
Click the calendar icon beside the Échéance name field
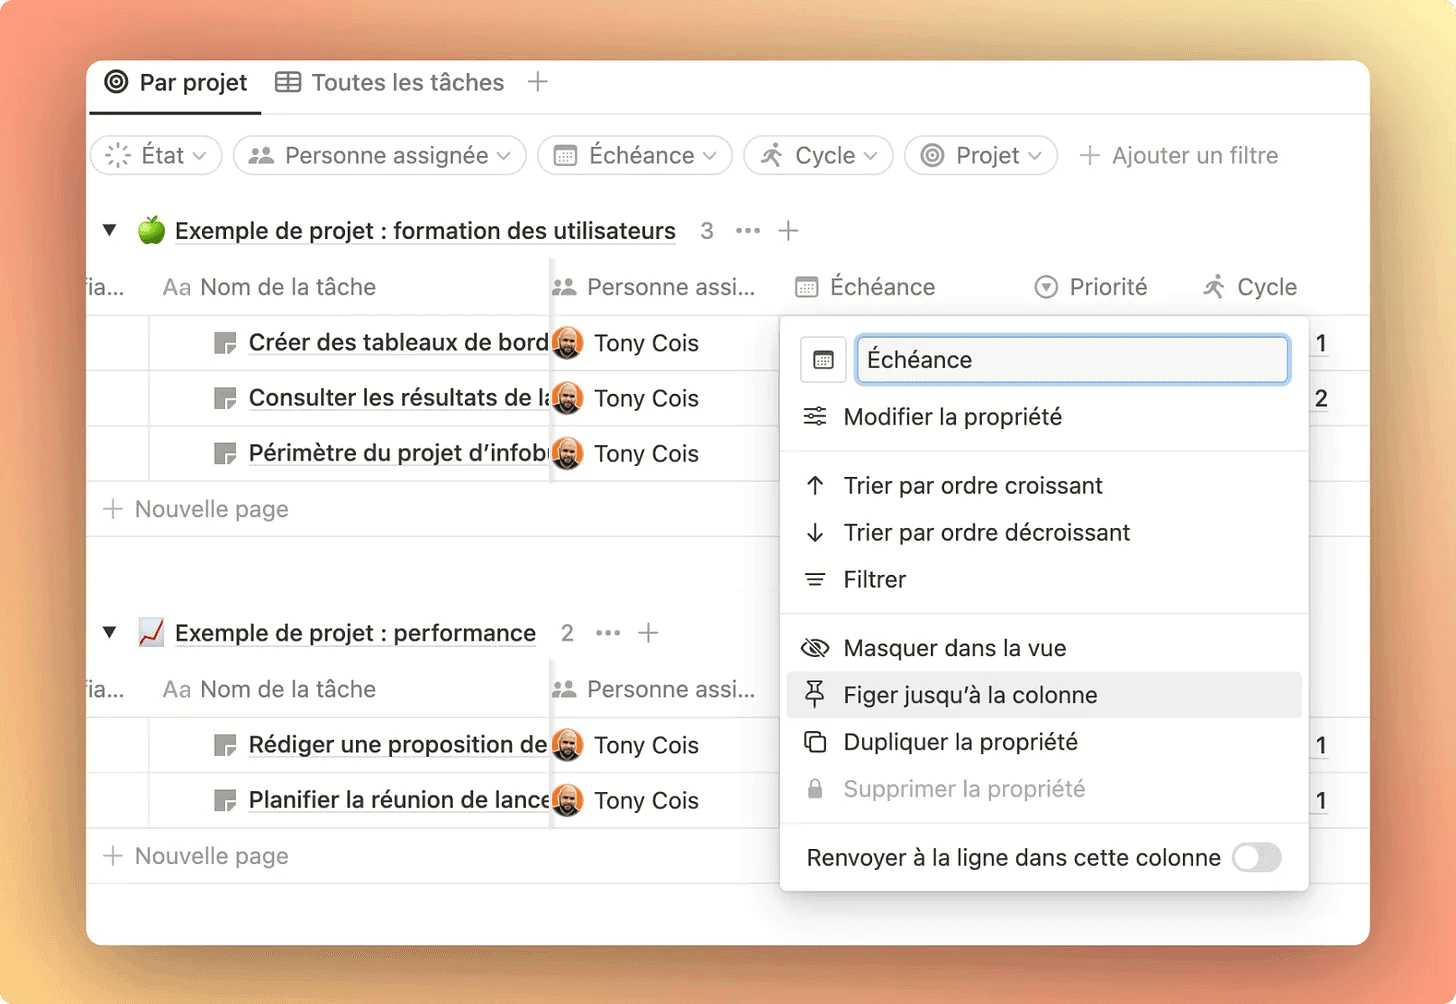[x=823, y=360]
